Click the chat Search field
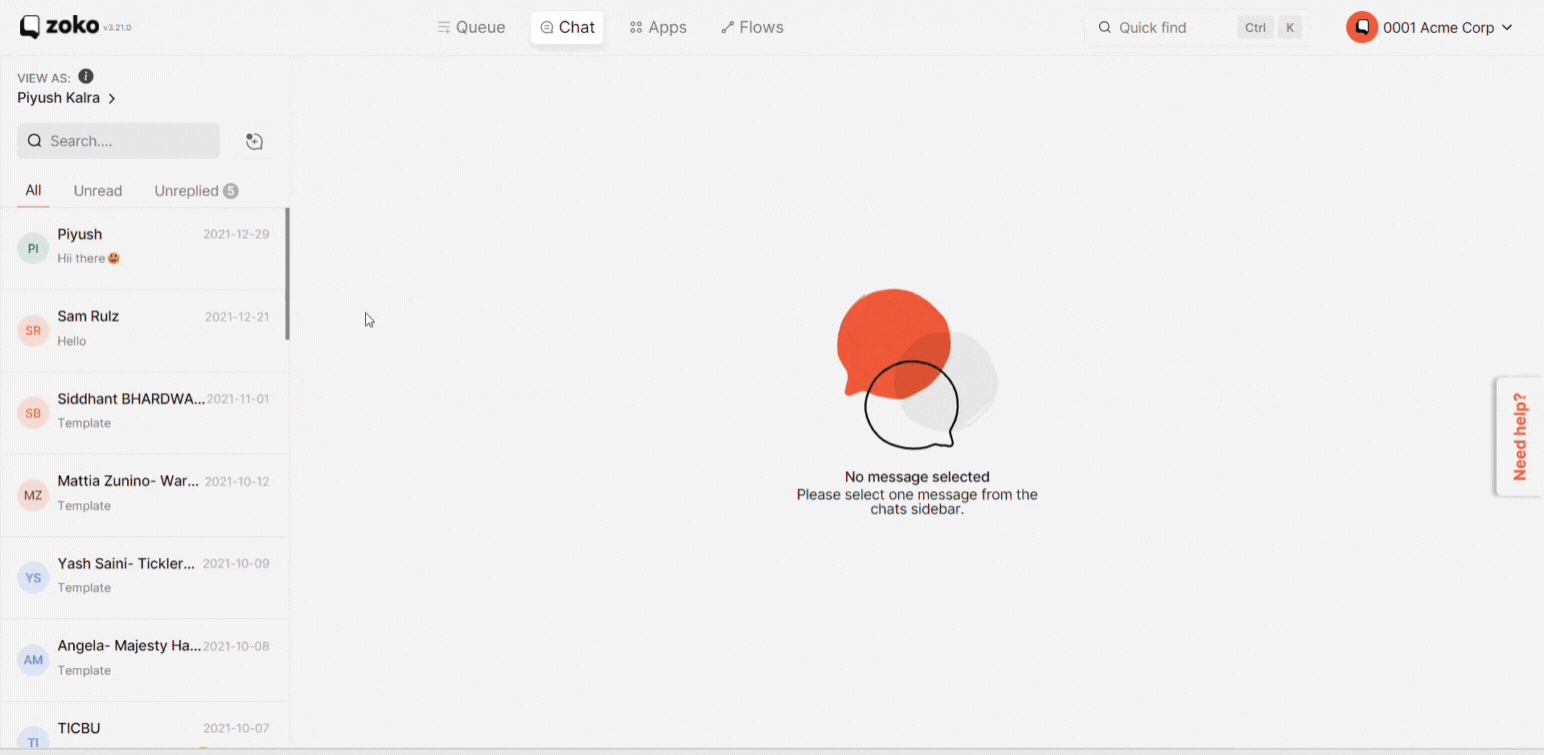The width and height of the screenshot is (1544, 755). pos(118,141)
